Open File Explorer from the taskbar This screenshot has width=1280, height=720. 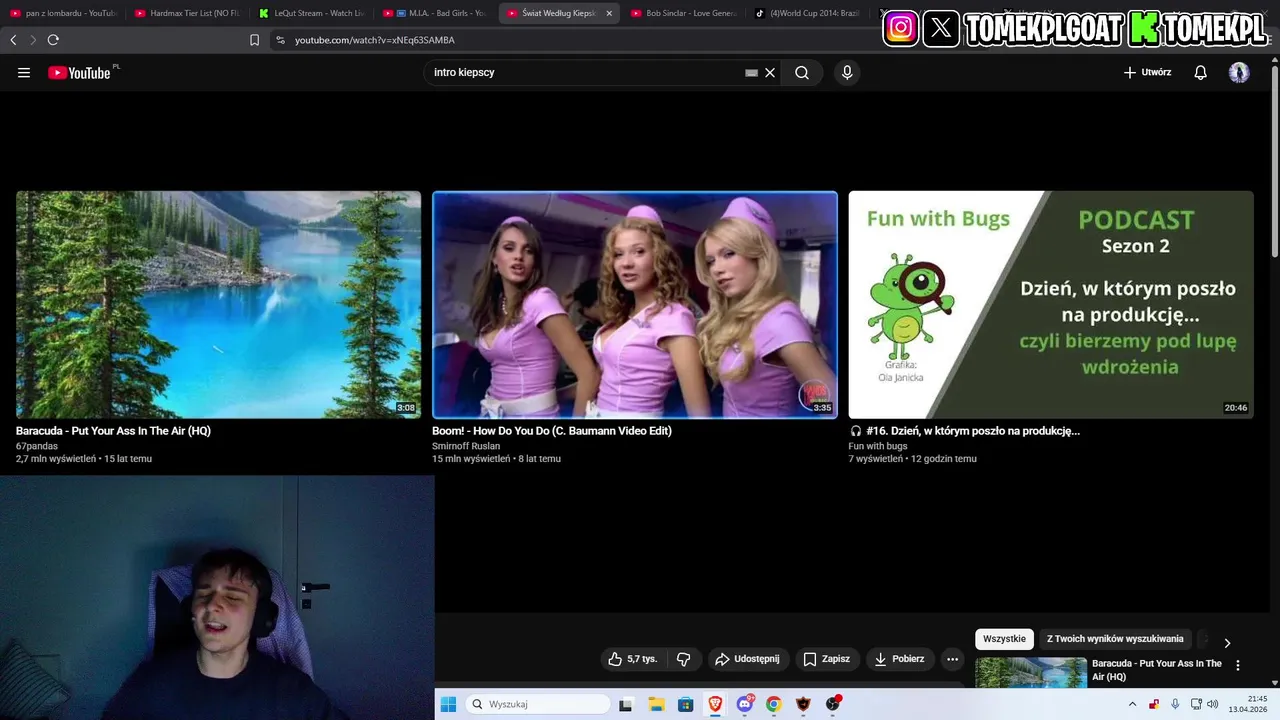coord(656,704)
